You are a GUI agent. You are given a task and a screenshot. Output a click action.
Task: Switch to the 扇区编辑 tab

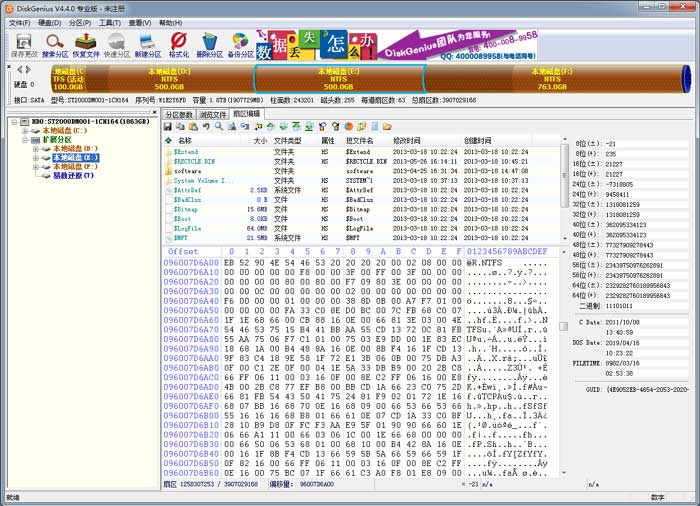(246, 114)
